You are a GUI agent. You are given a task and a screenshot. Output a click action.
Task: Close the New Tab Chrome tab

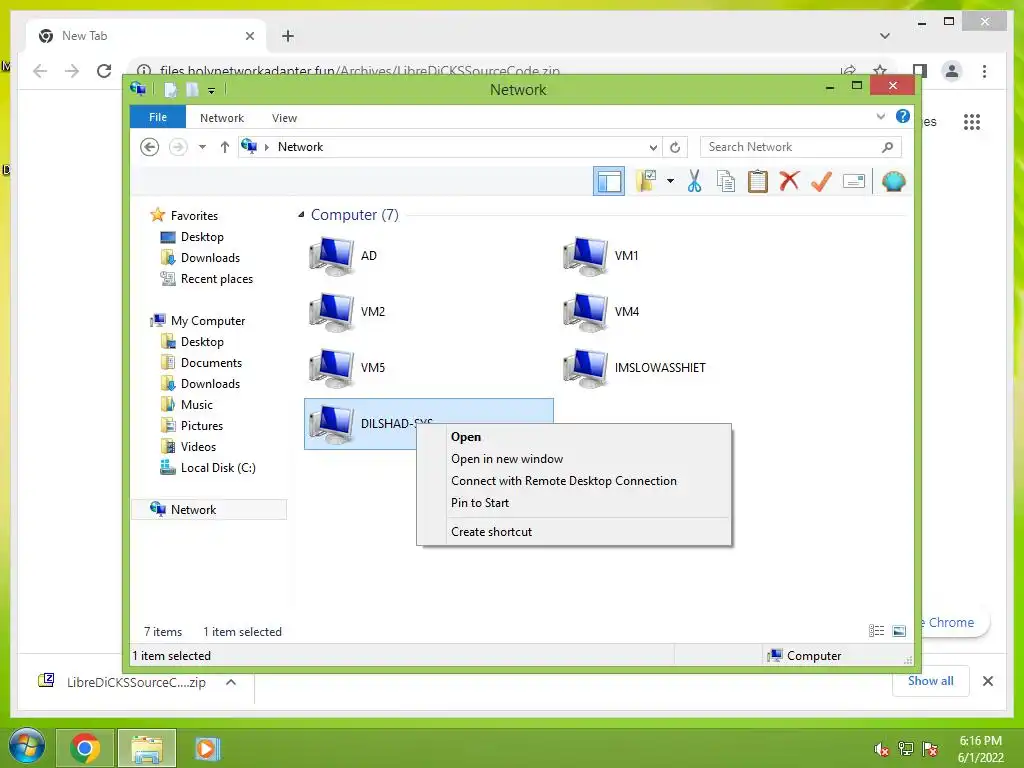(249, 36)
